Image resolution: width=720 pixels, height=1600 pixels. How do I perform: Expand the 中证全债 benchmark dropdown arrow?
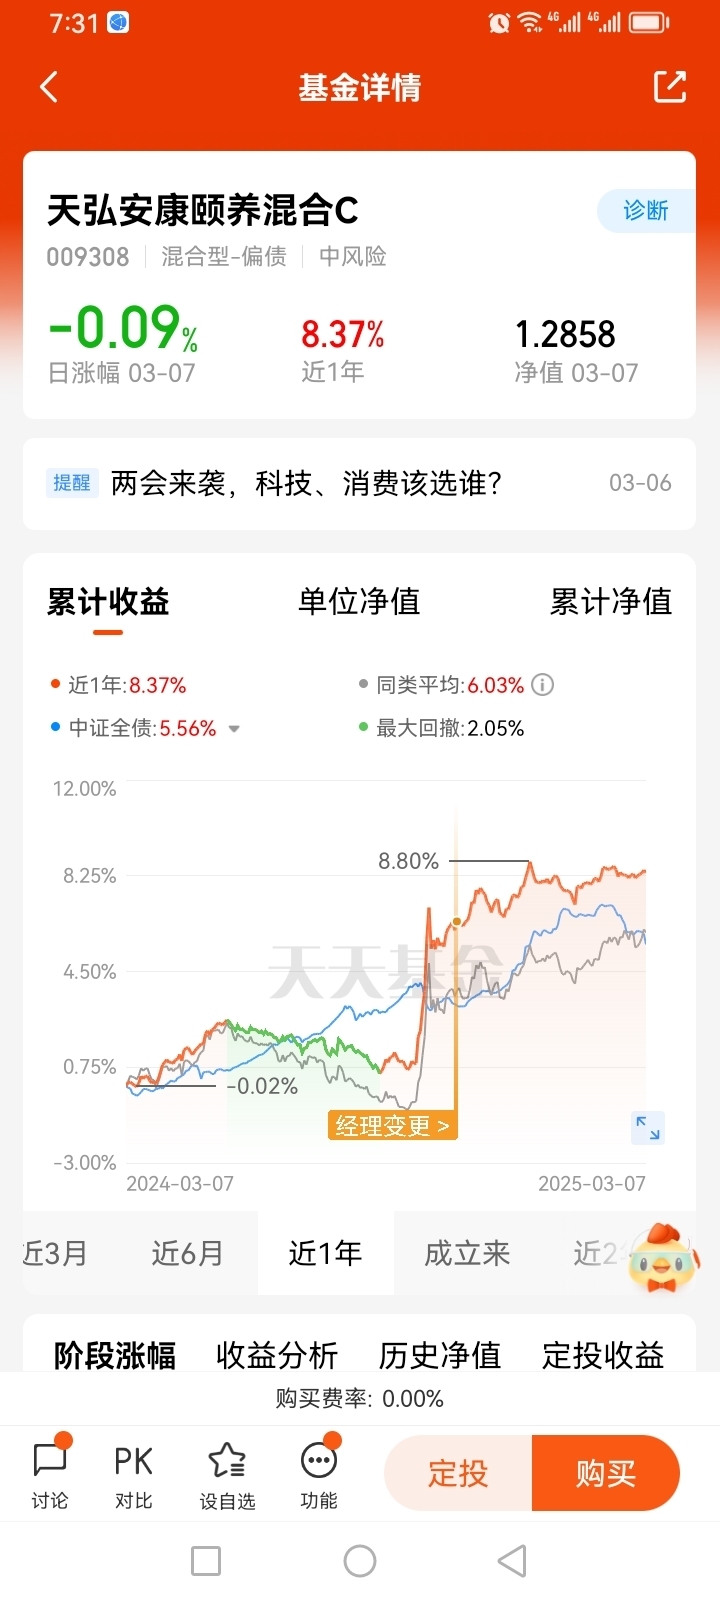point(234,729)
